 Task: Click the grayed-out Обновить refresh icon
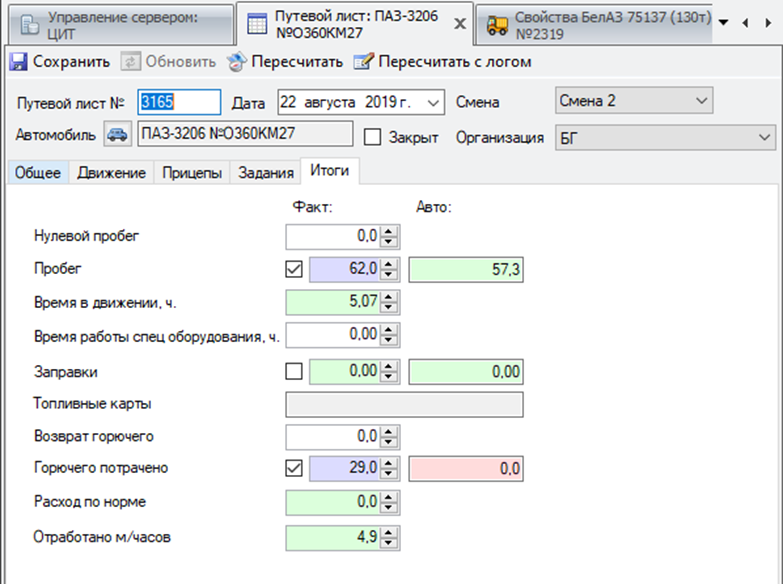click(x=131, y=62)
